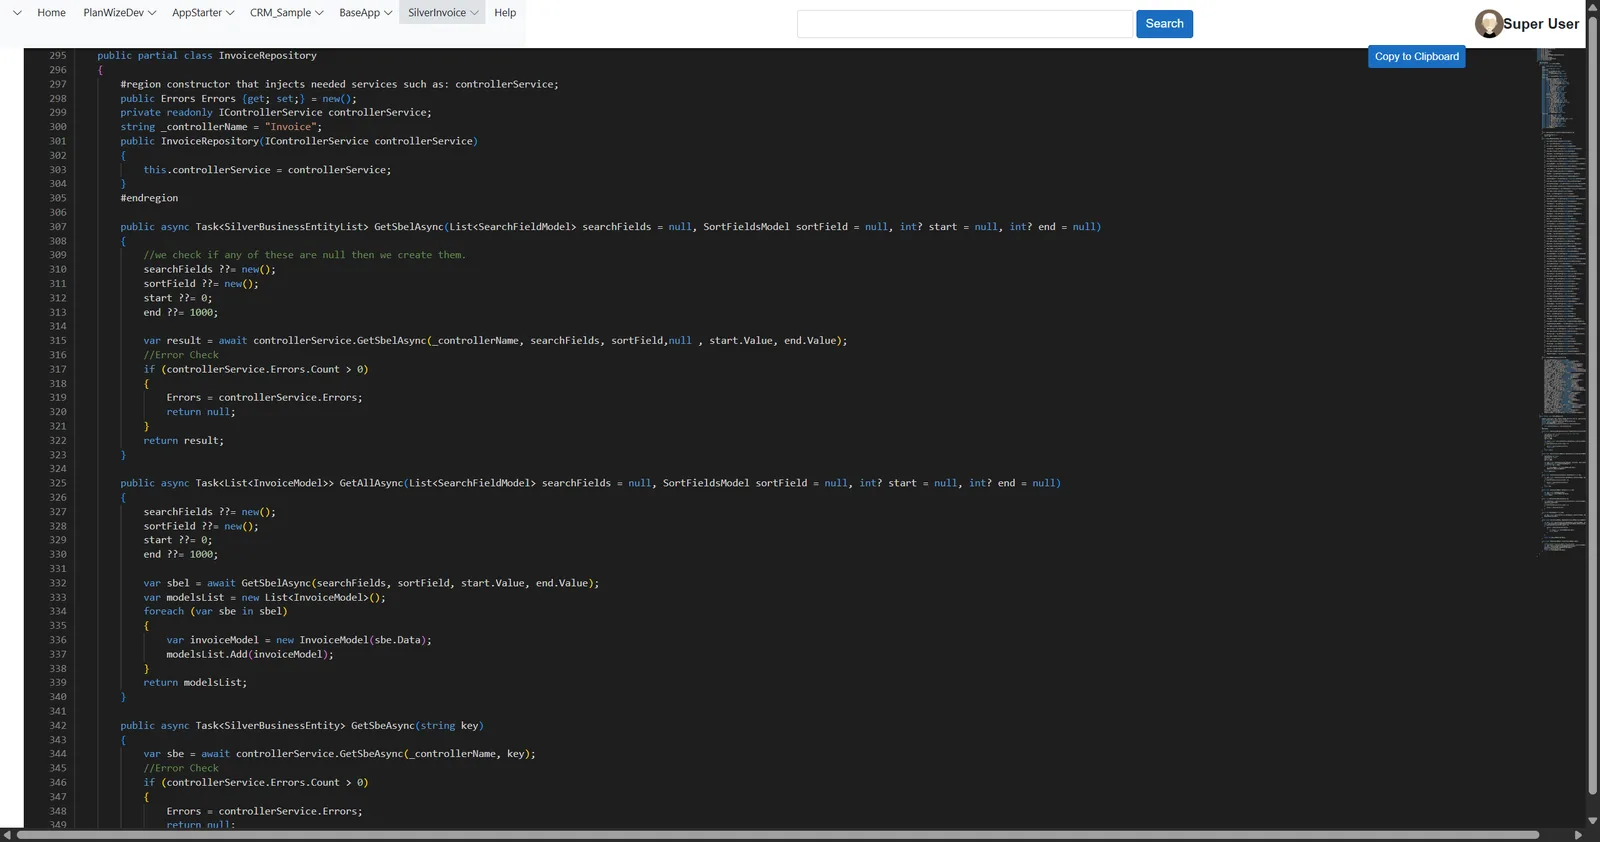Open the Home menu item

click(51, 13)
